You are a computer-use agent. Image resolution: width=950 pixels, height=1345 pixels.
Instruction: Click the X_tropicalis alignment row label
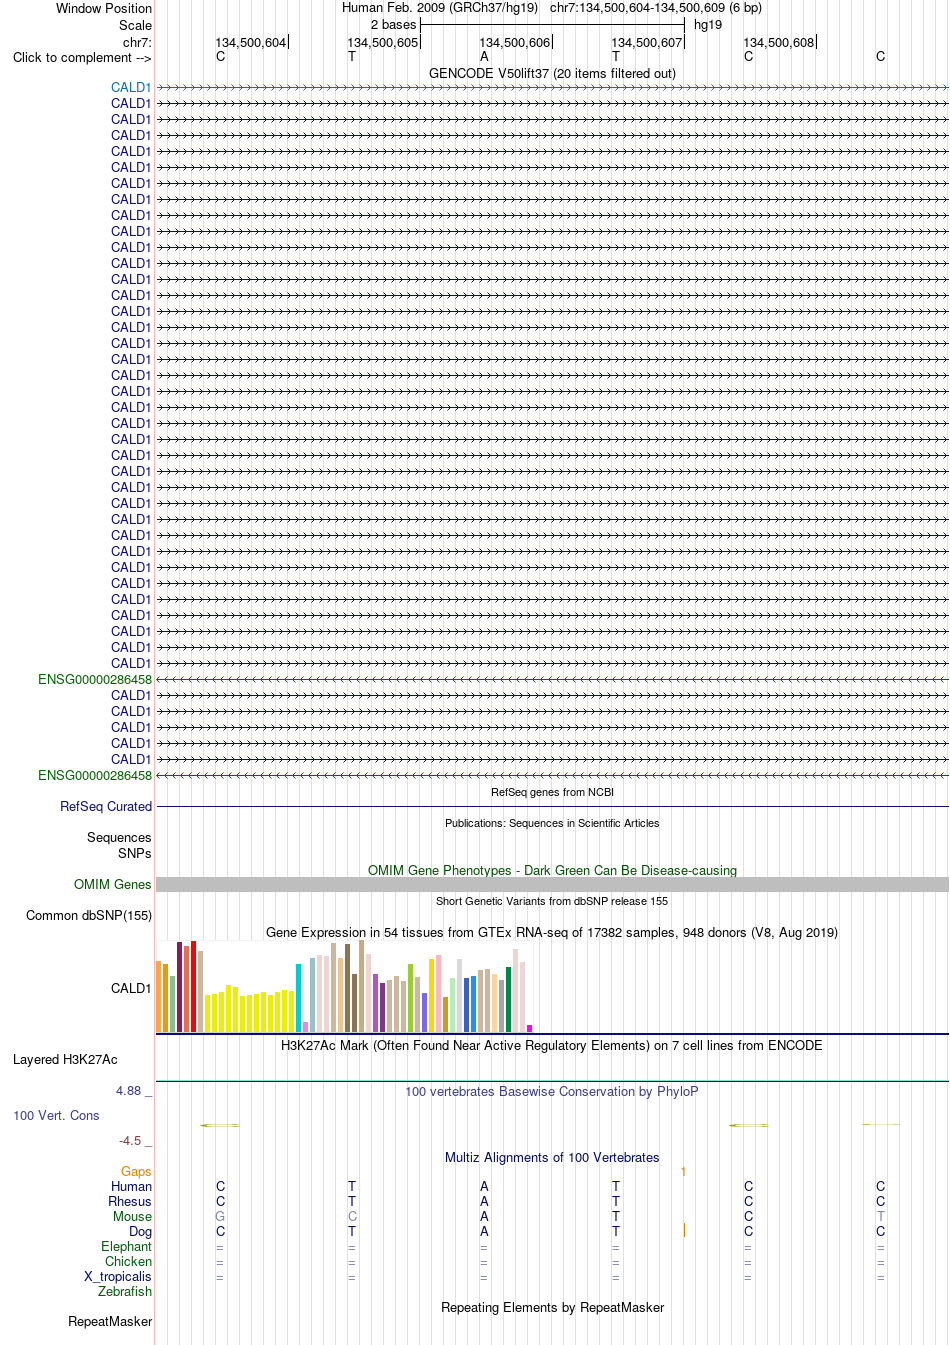tap(118, 1277)
